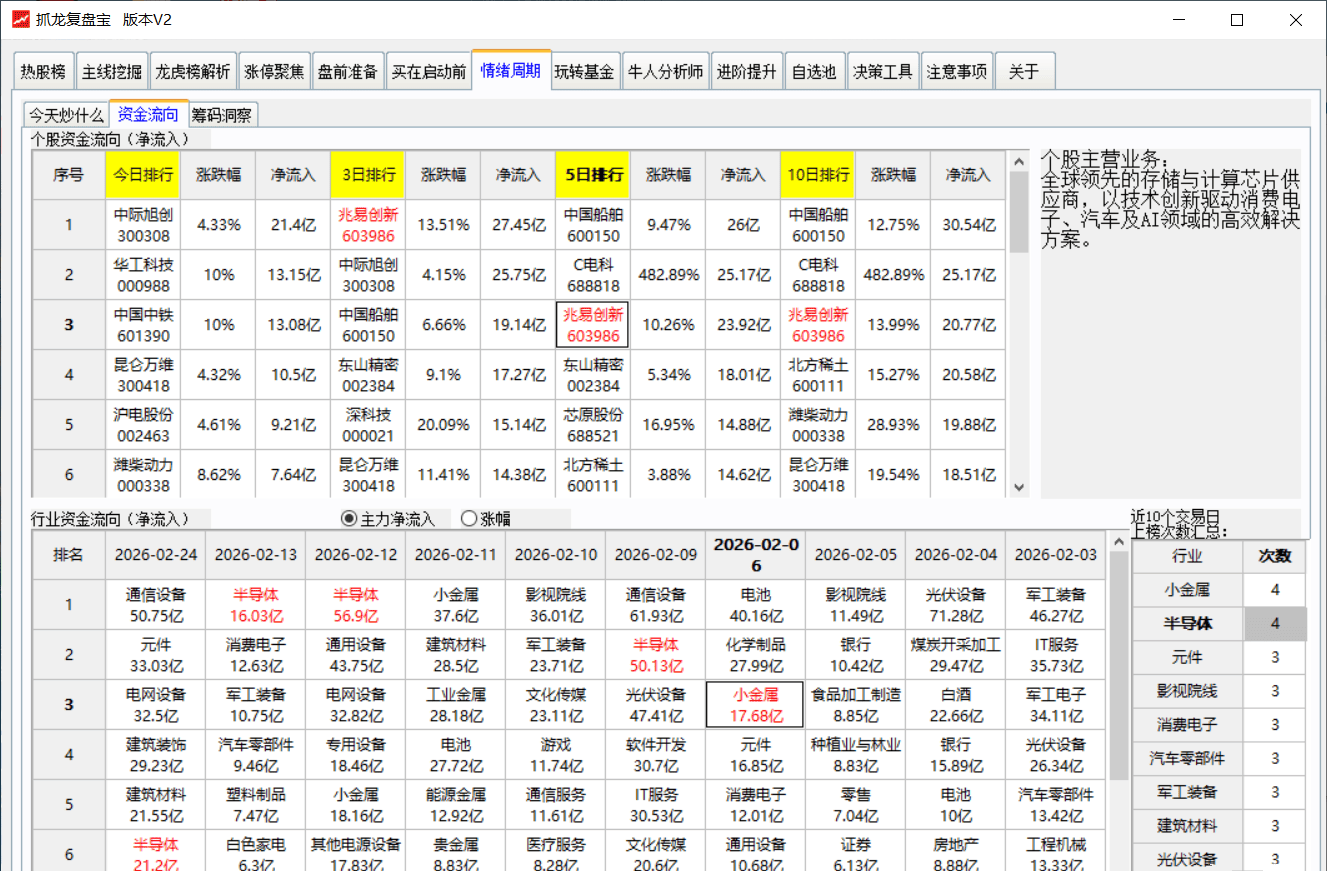This screenshot has height=871, width=1327.
Task: Select 中际旭创 300308 in 今日排行 column
Action: pos(143,225)
